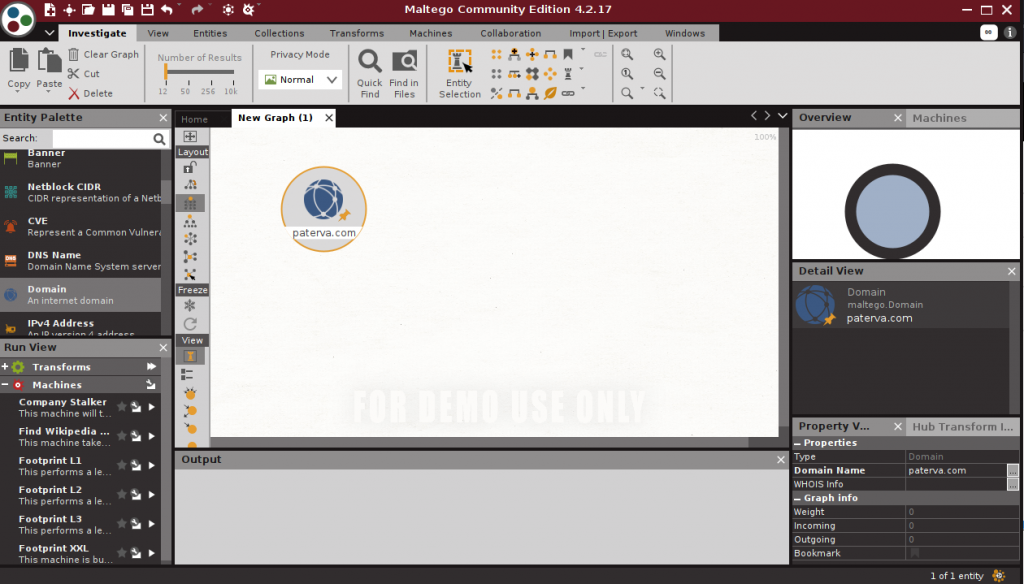
Task: Expand the Transforms section plus sign
Action: [5, 367]
